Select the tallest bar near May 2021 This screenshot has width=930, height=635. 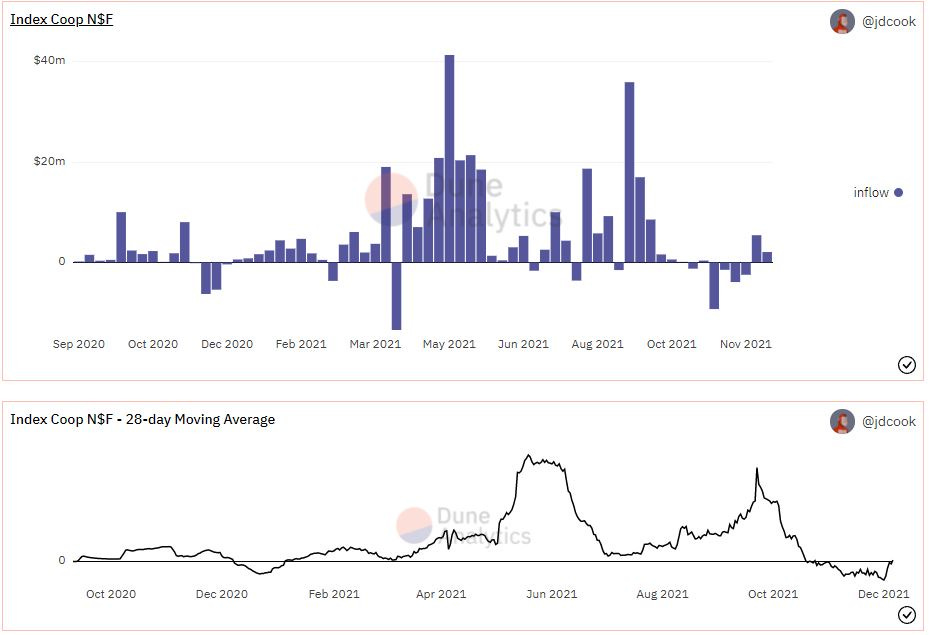click(x=450, y=158)
